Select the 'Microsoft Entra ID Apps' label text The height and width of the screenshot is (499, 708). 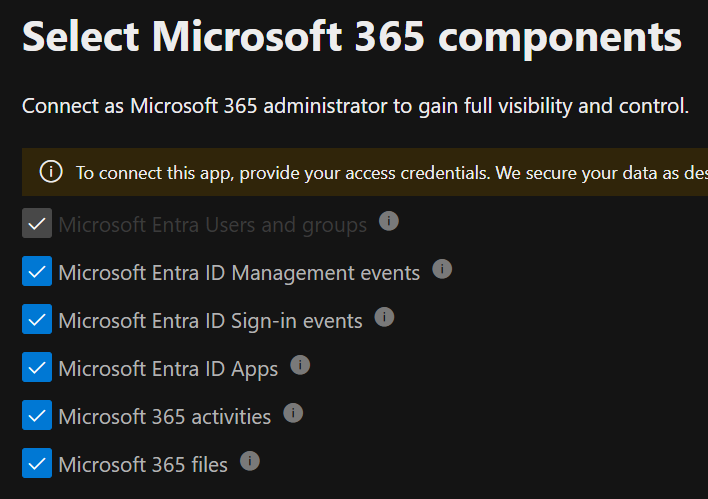coord(168,369)
